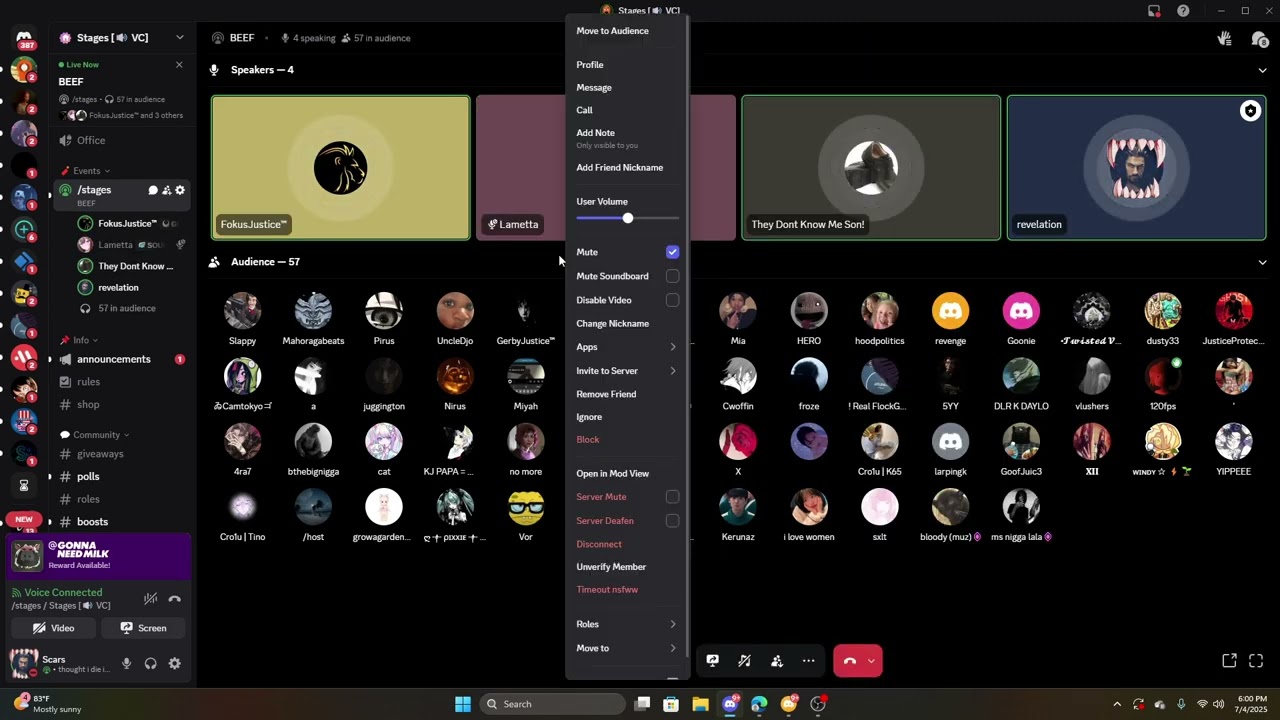Click the Video button

click(54, 628)
